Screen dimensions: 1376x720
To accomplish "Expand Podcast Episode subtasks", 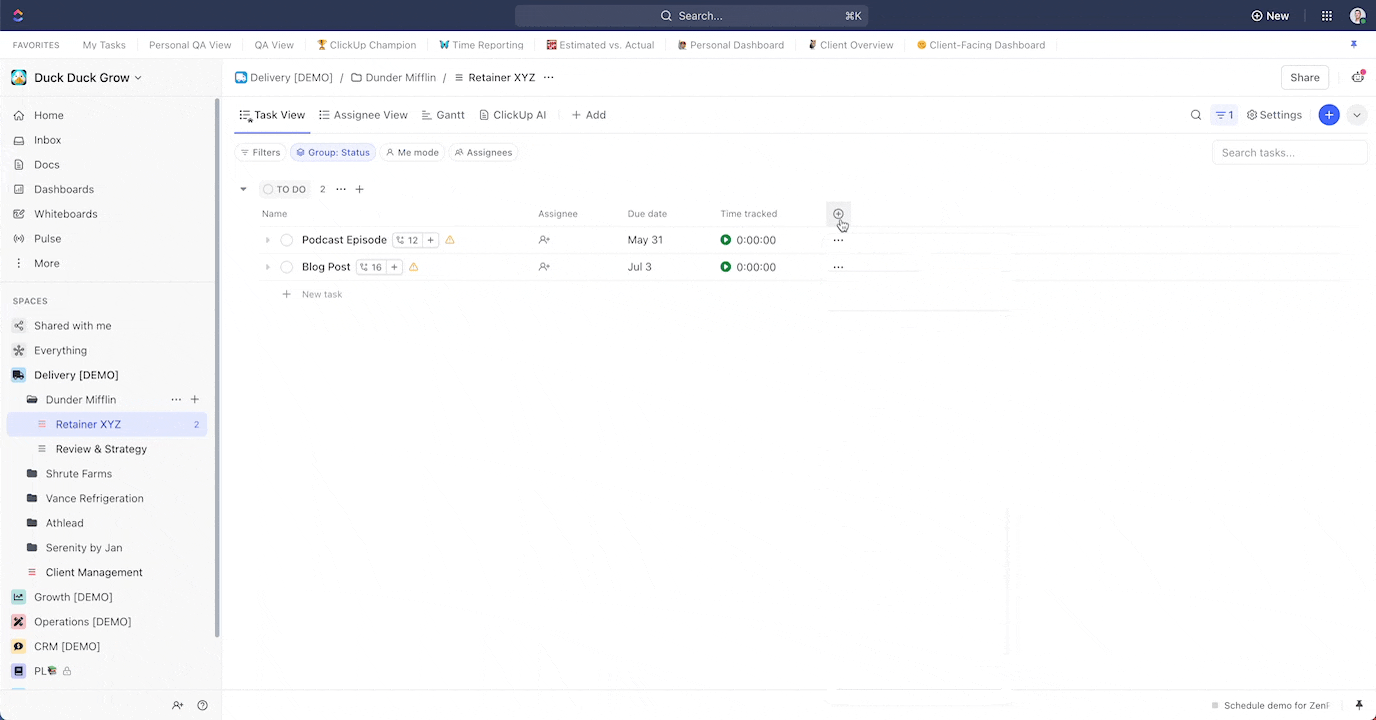I will (x=267, y=240).
